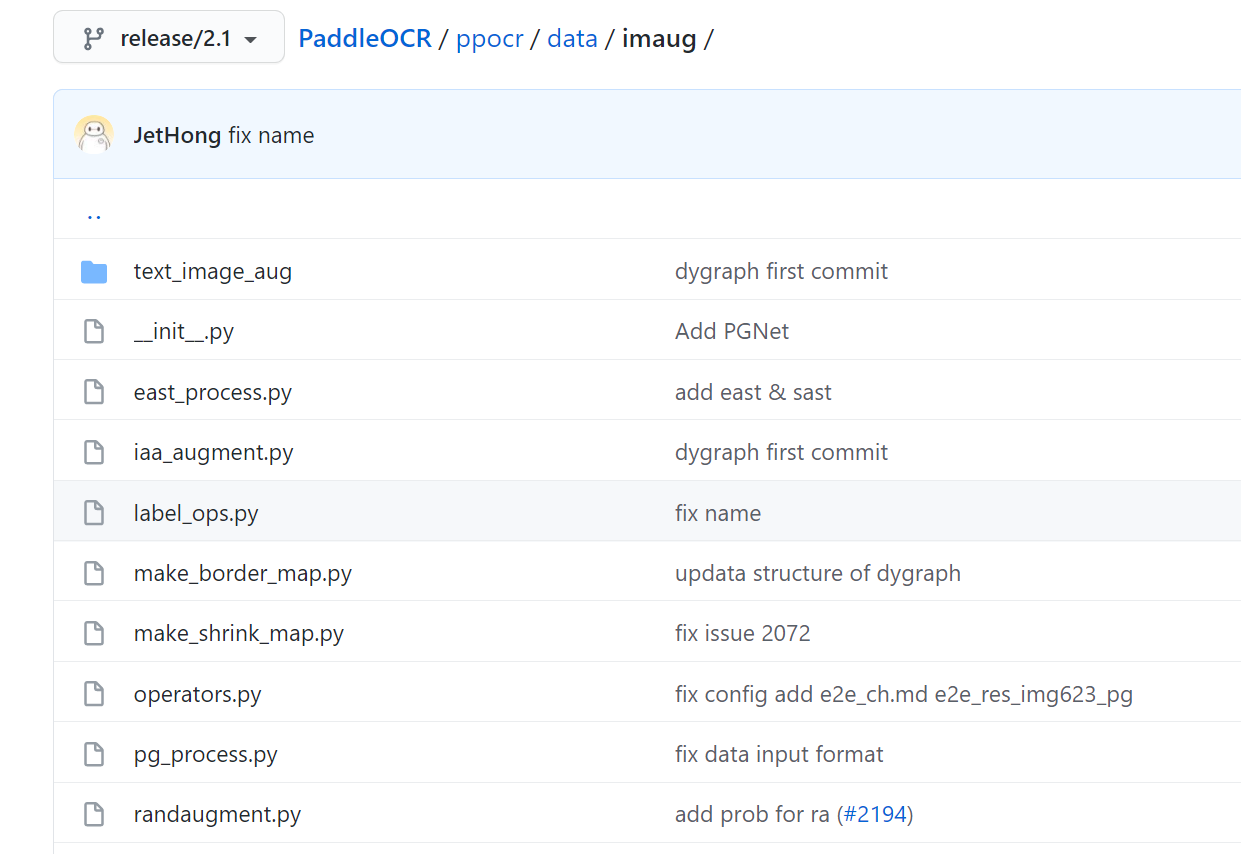Open the text_image_aug folder icon
The image size is (1241, 854).
point(93,270)
